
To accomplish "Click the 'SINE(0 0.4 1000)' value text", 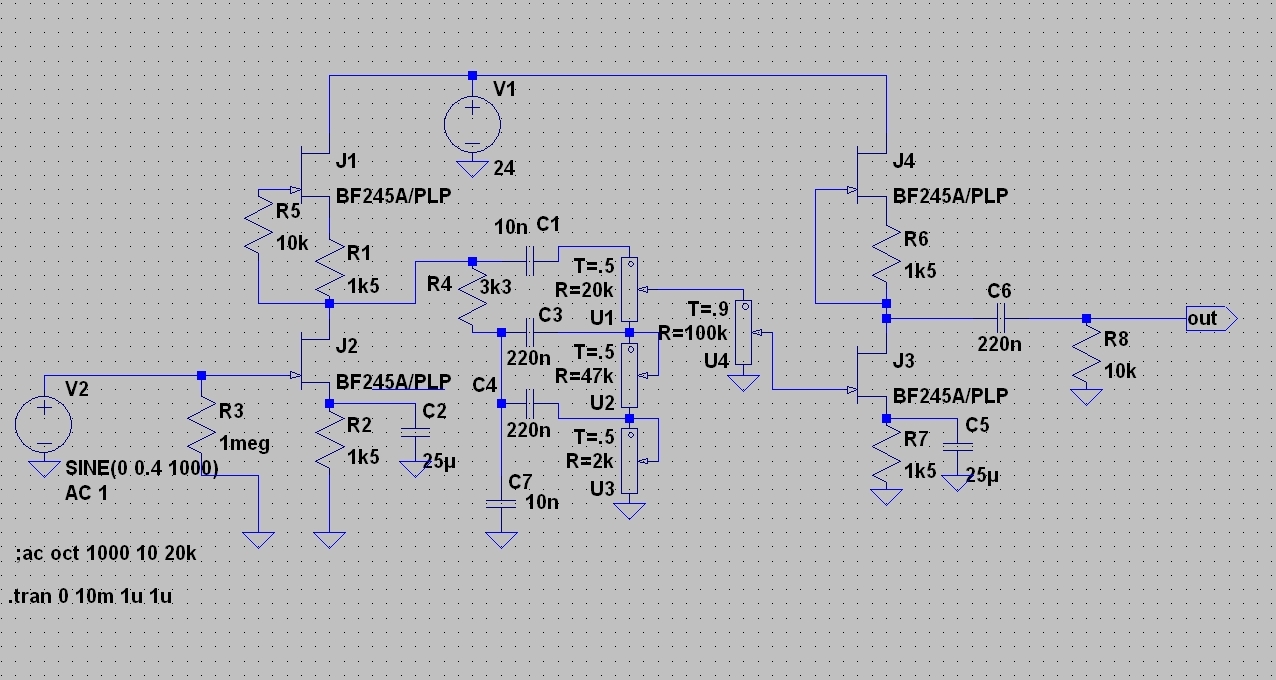I will (x=140, y=468).
